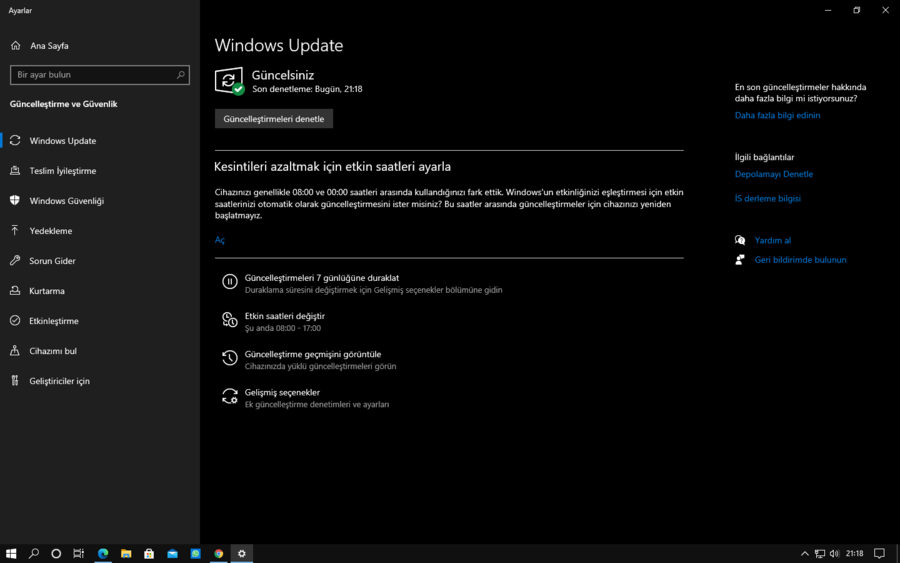This screenshot has width=900, height=563.
Task: Open Chrome from taskbar
Action: pyautogui.click(x=219, y=554)
